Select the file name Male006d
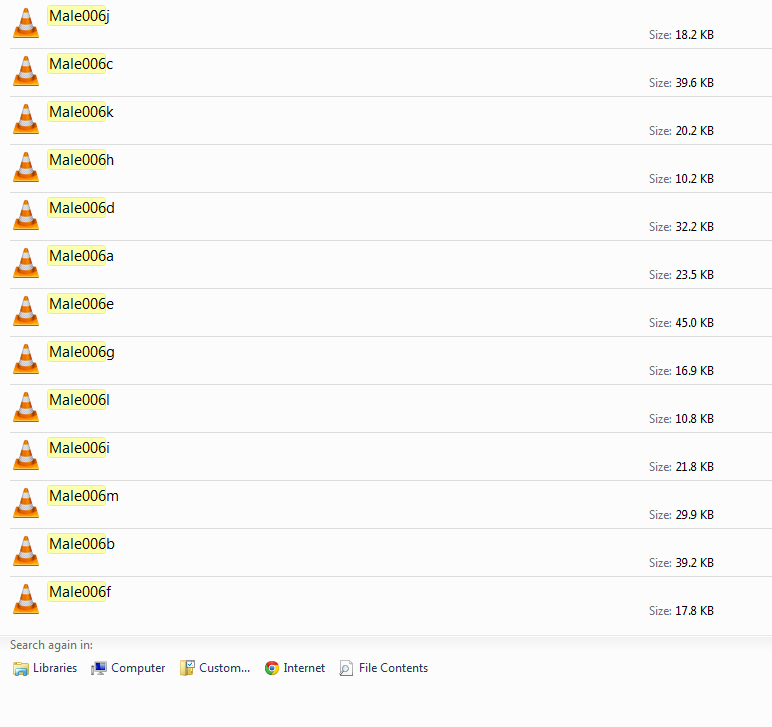Image resolution: width=772 pixels, height=727 pixels. 82,208
